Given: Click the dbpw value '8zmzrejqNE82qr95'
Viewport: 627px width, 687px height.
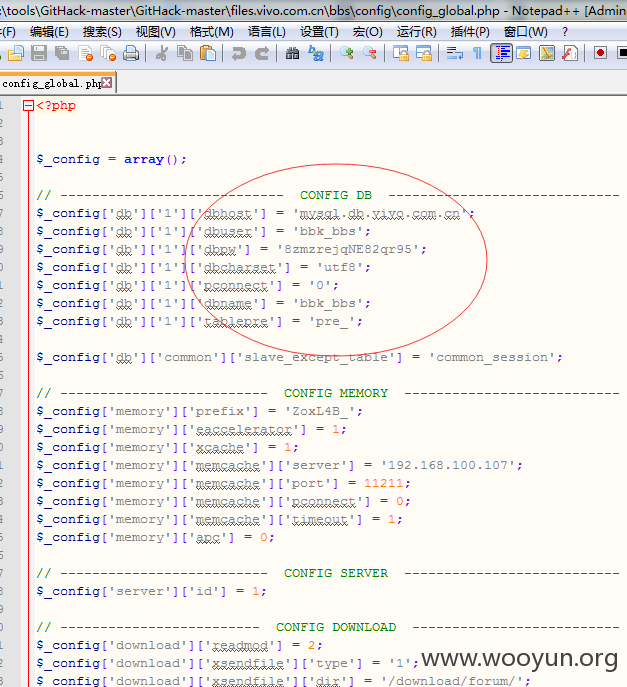Looking at the screenshot, I should click(348, 249).
